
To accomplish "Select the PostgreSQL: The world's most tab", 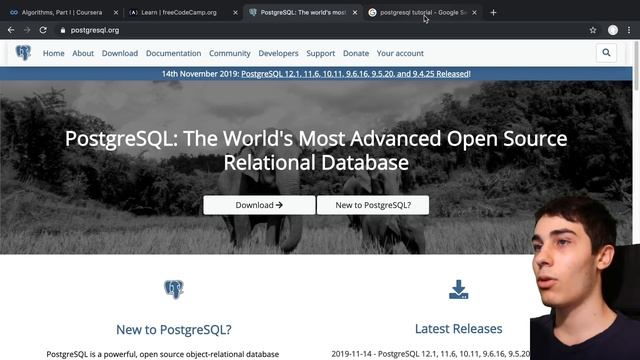I will (x=302, y=13).
